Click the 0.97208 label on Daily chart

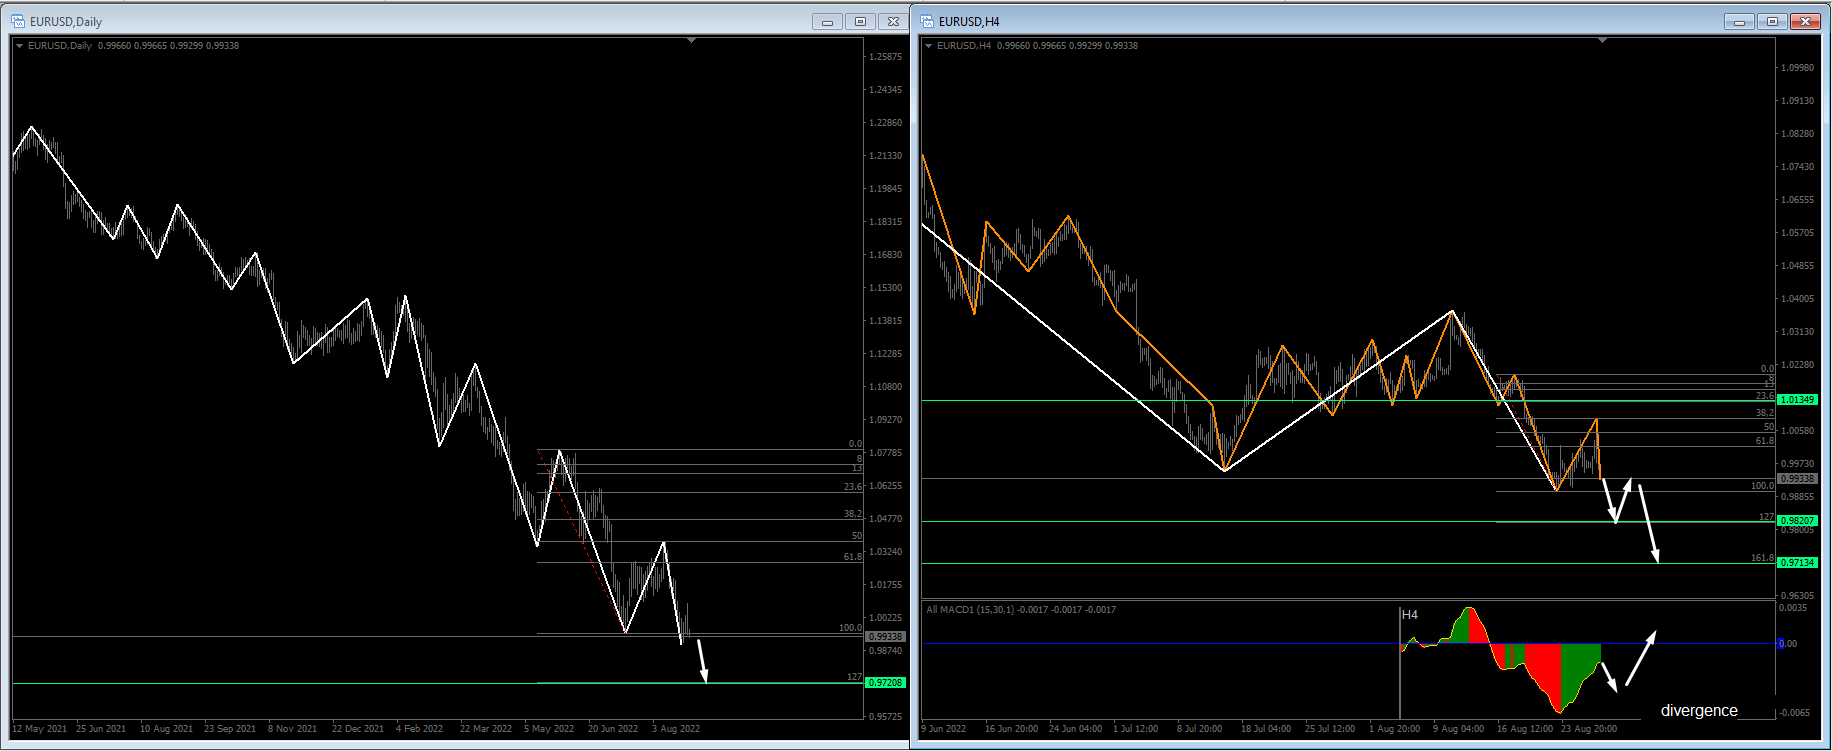pos(885,683)
